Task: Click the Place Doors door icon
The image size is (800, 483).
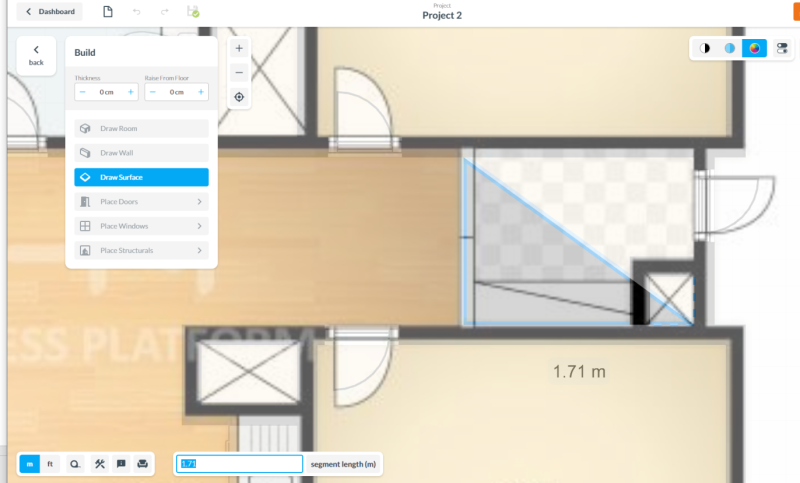Action: (85, 201)
